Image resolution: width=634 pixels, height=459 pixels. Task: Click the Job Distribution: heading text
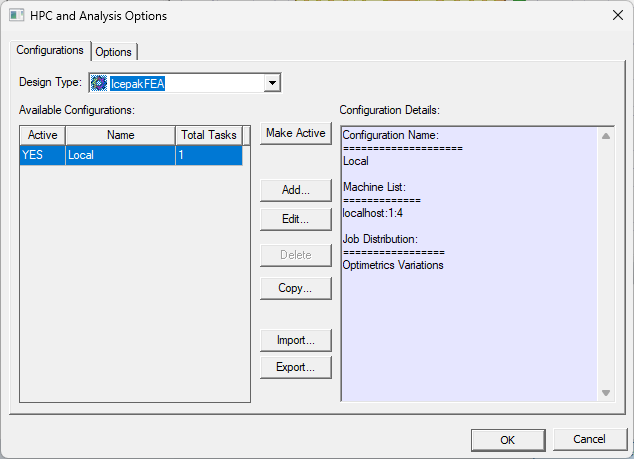(380, 239)
